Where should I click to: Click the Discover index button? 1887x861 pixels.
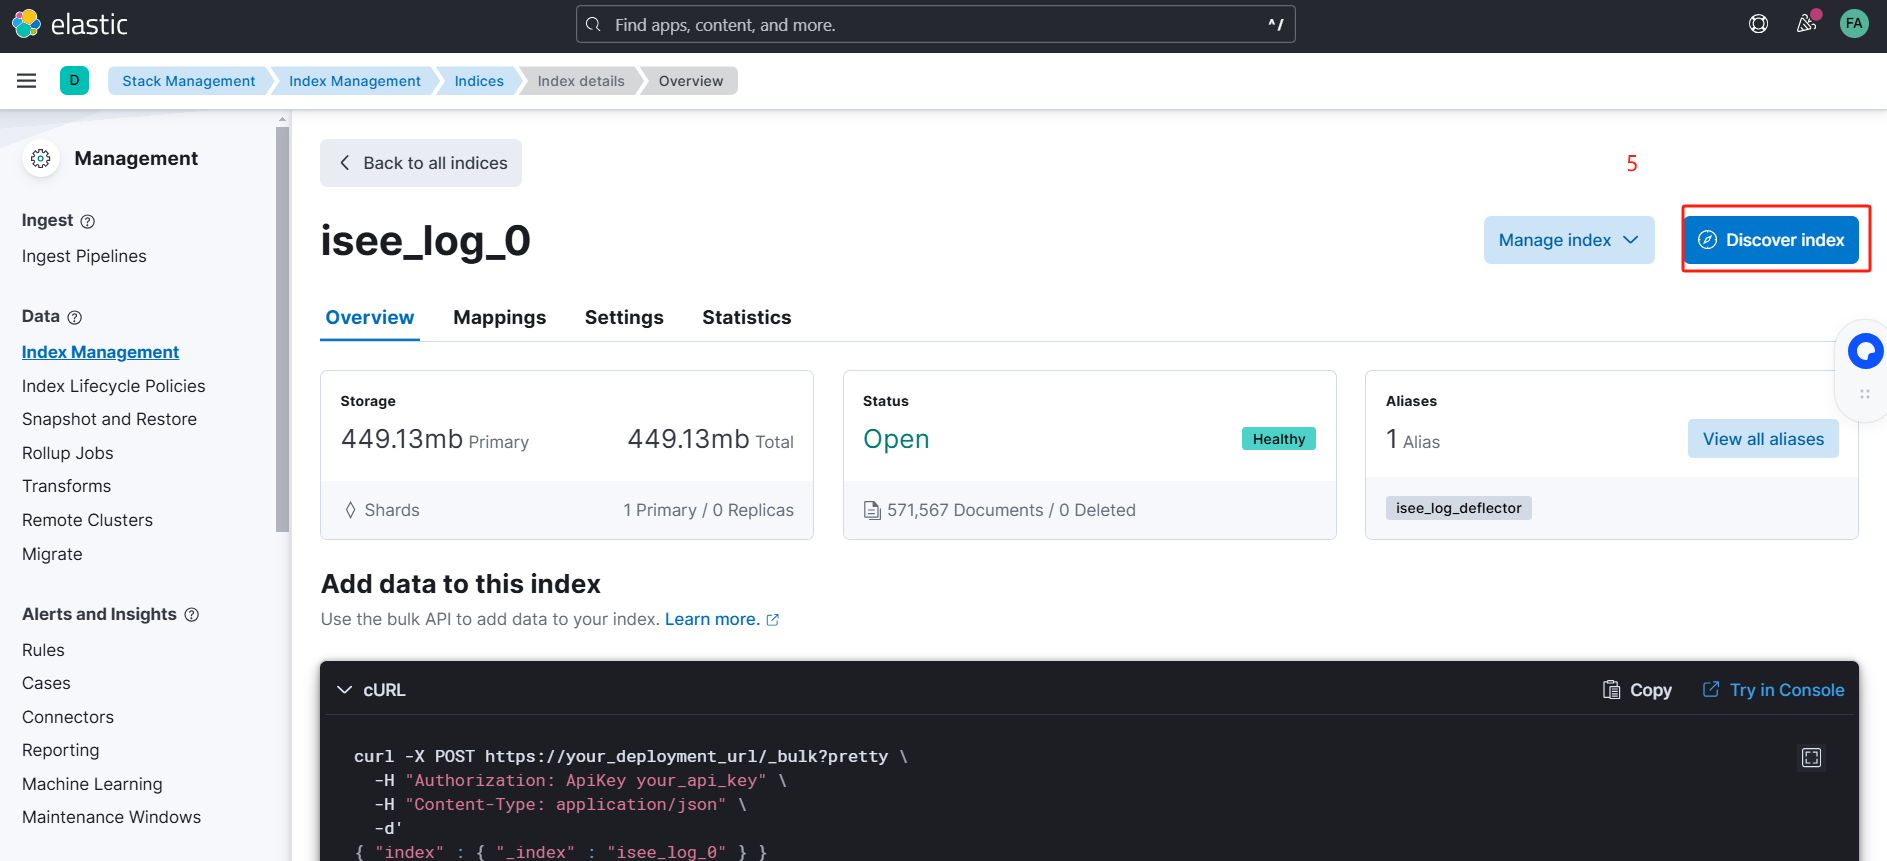pos(1771,240)
